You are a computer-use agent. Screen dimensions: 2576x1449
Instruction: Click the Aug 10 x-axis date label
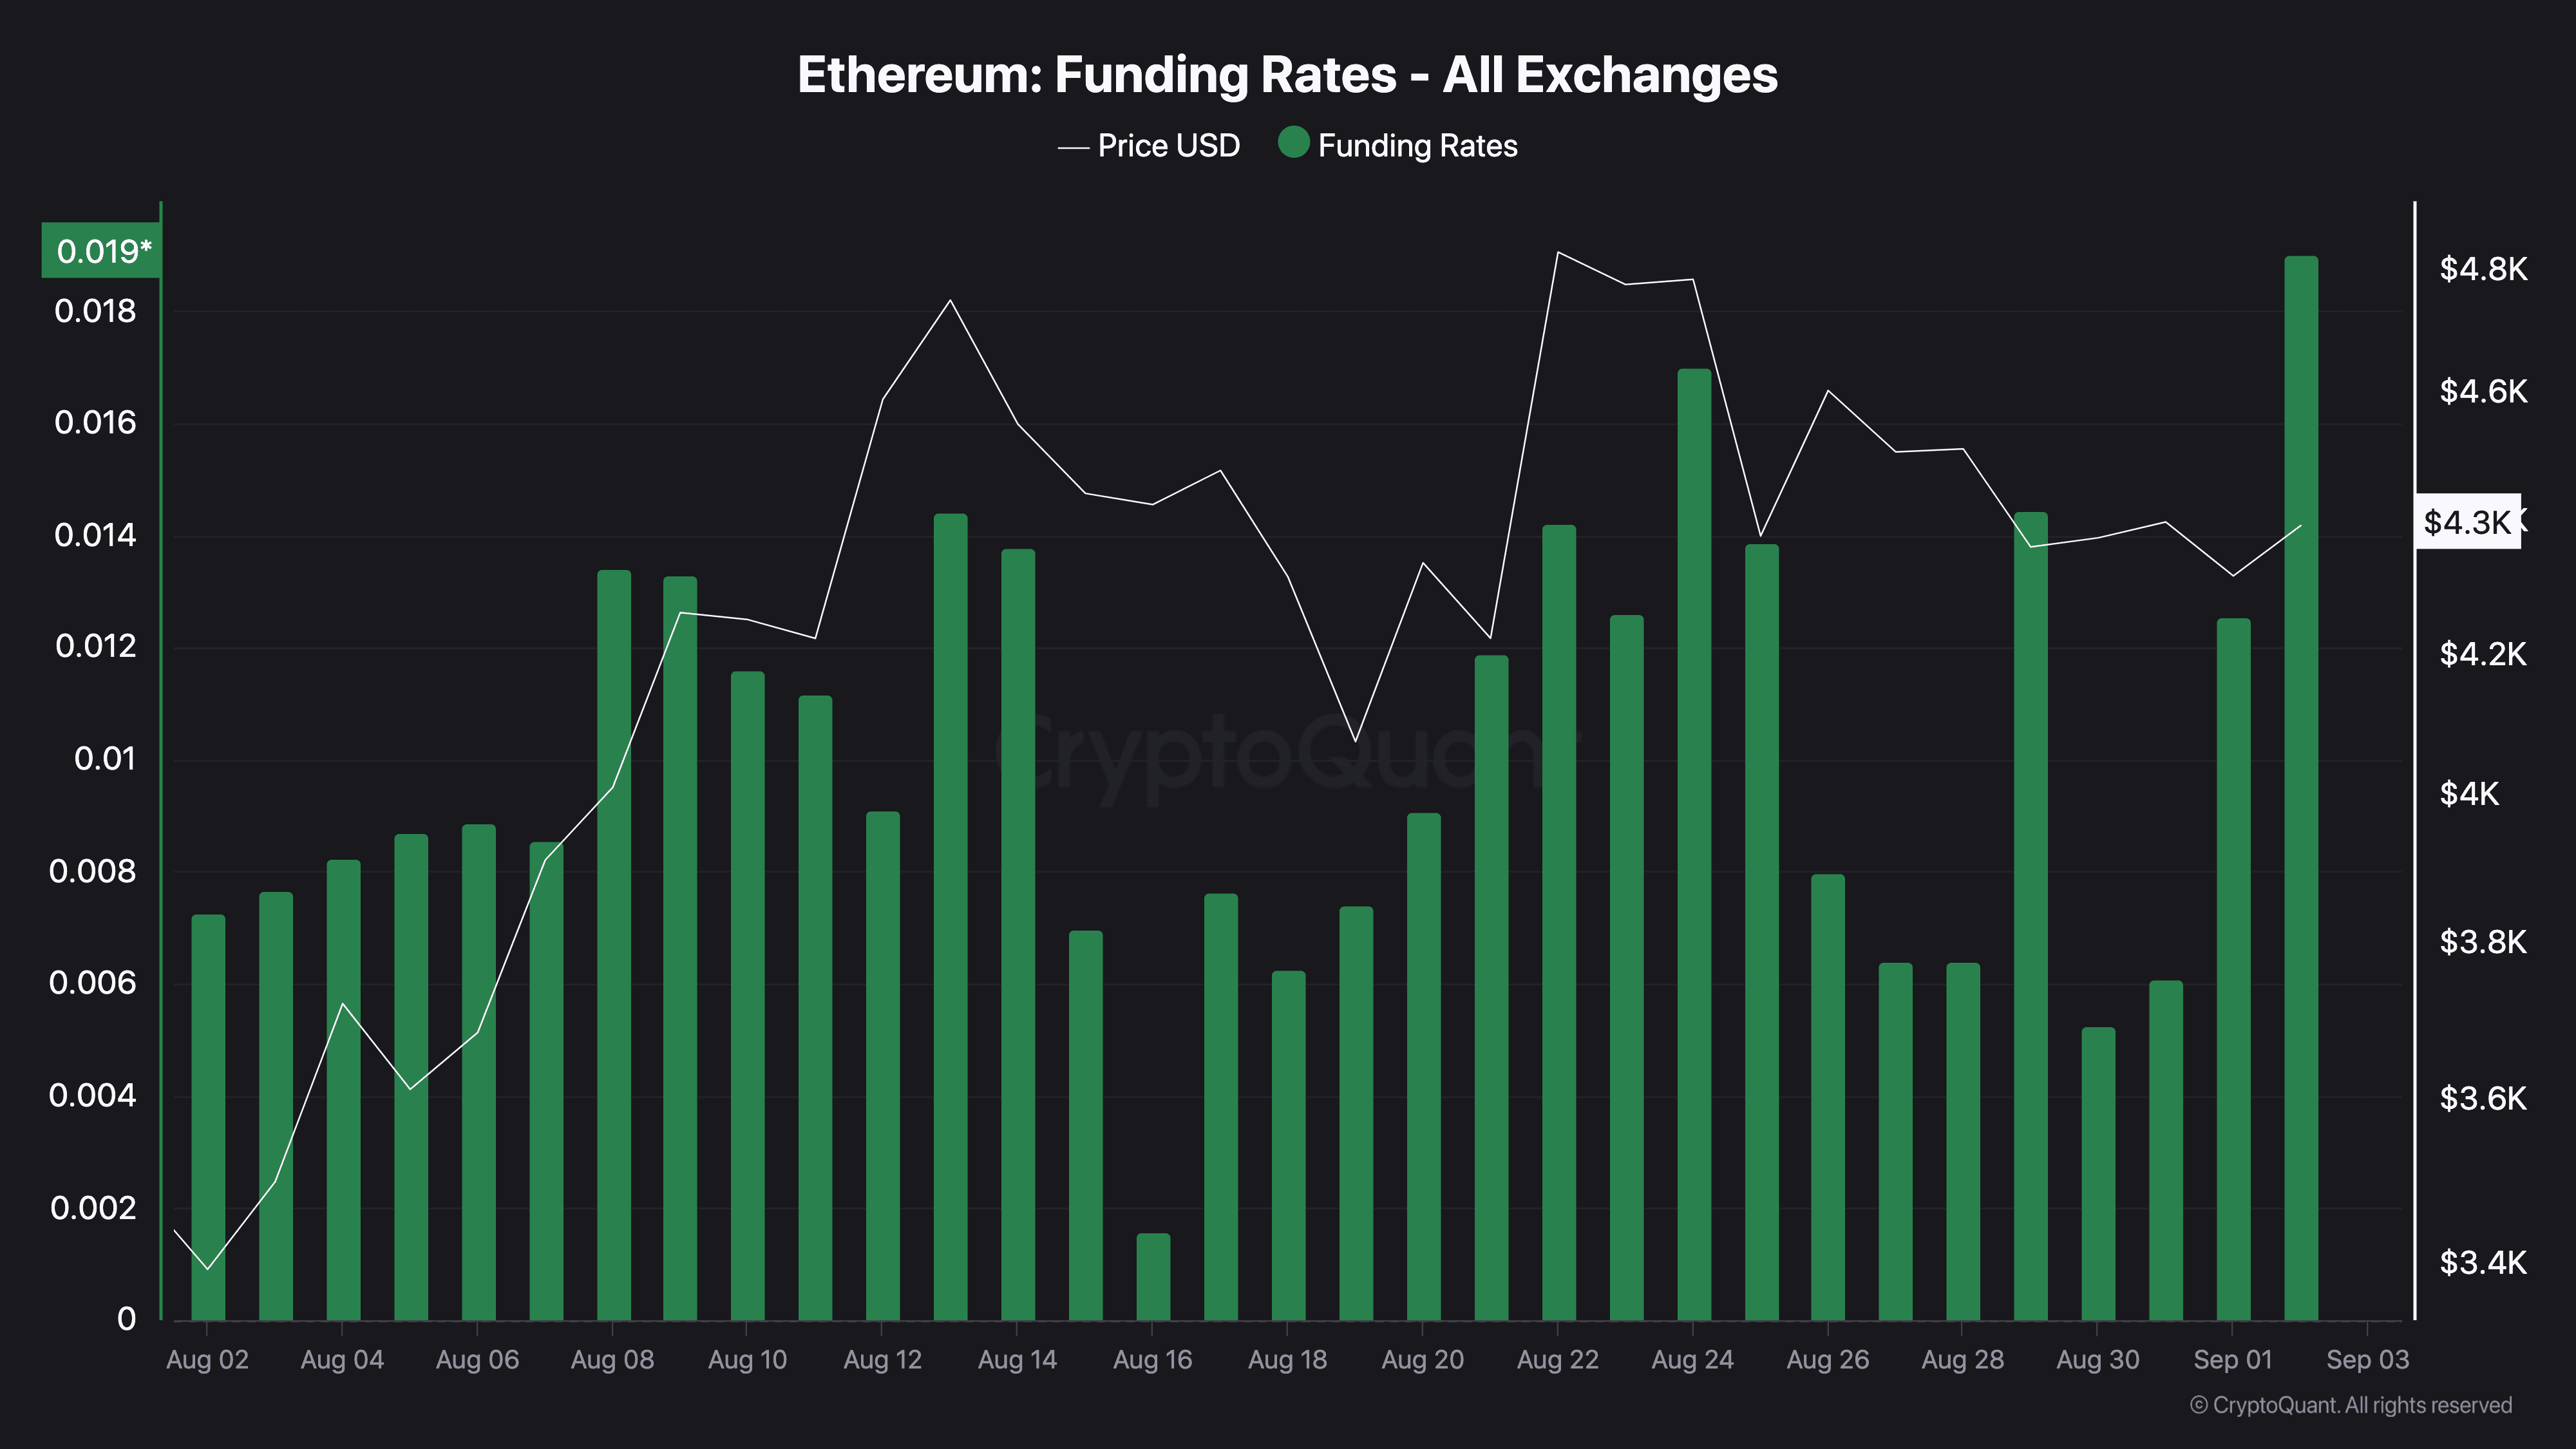tap(747, 1360)
